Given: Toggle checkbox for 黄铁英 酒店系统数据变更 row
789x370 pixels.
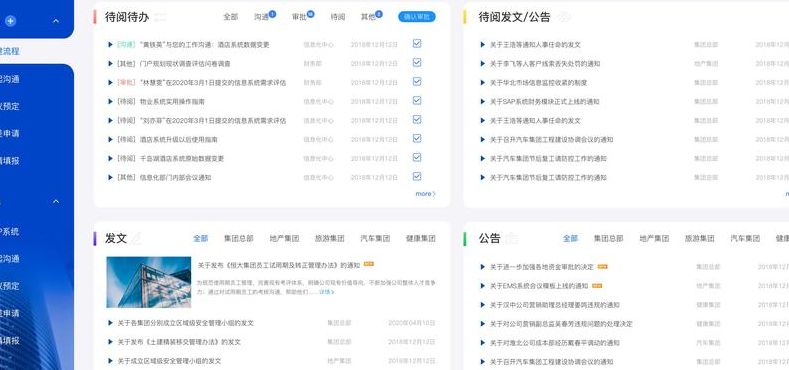Looking at the screenshot, I should (x=417, y=43).
